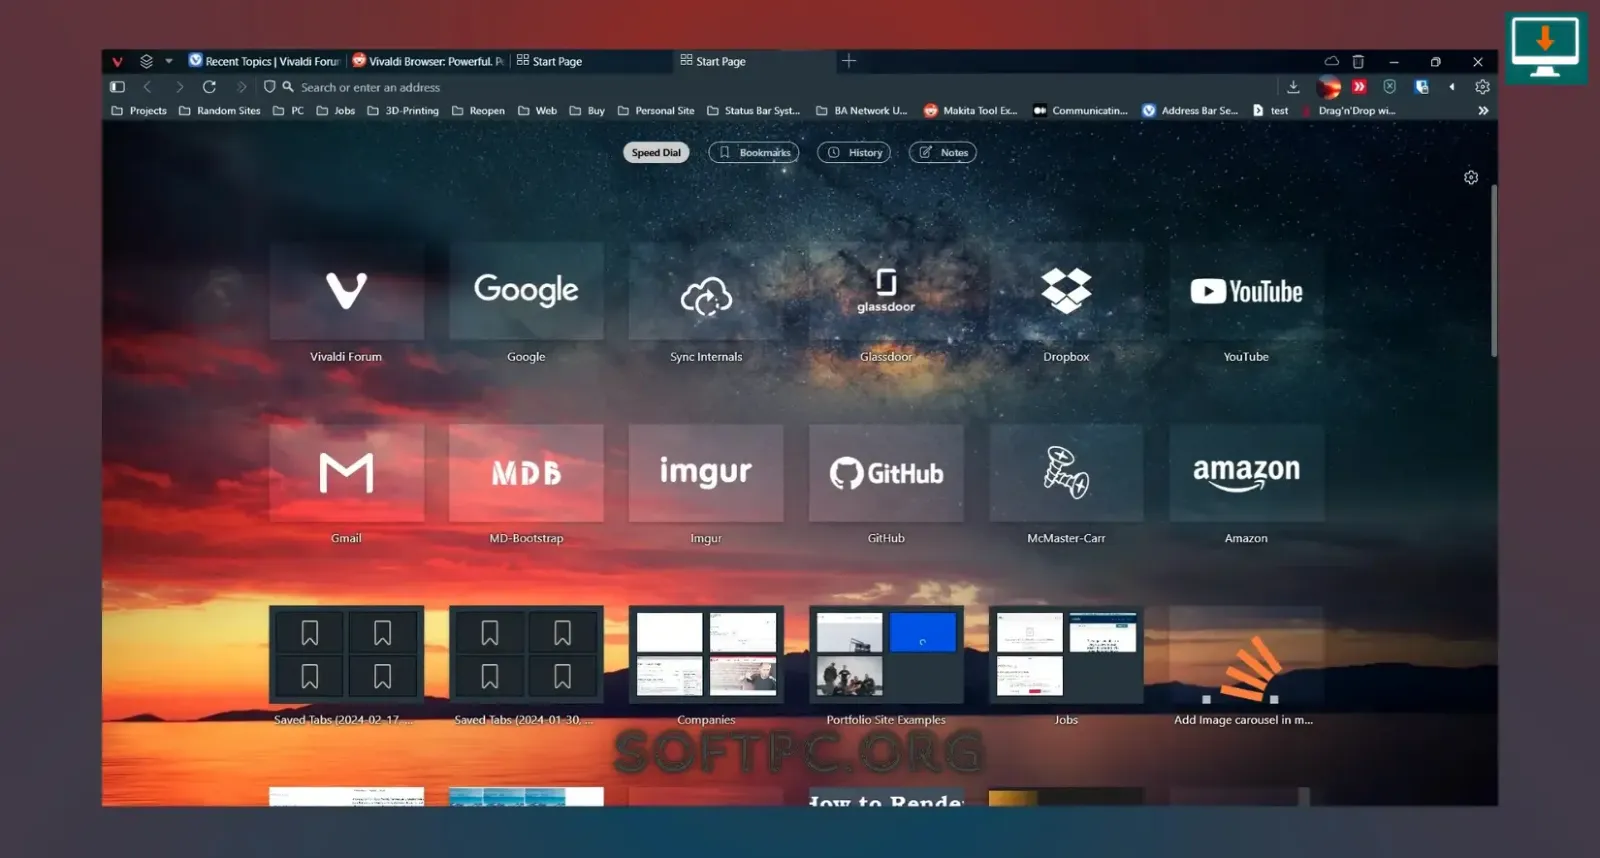Click the green shield extension icon
This screenshot has width=1600, height=858.
tap(1390, 87)
